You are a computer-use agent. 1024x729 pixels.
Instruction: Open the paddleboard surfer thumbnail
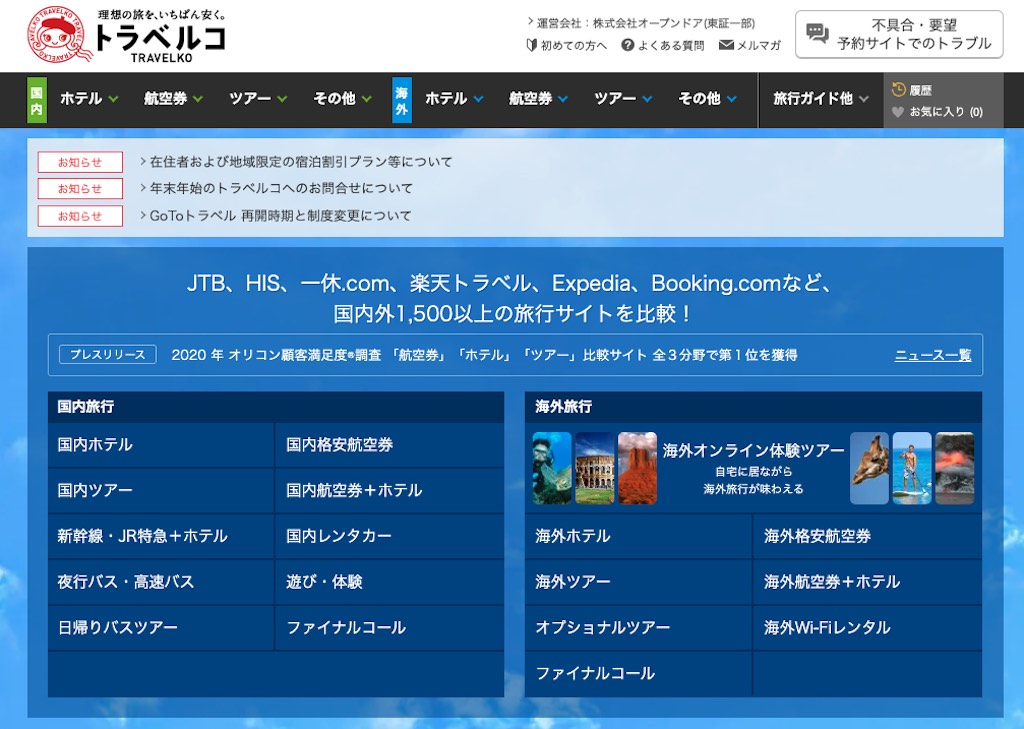tap(912, 468)
